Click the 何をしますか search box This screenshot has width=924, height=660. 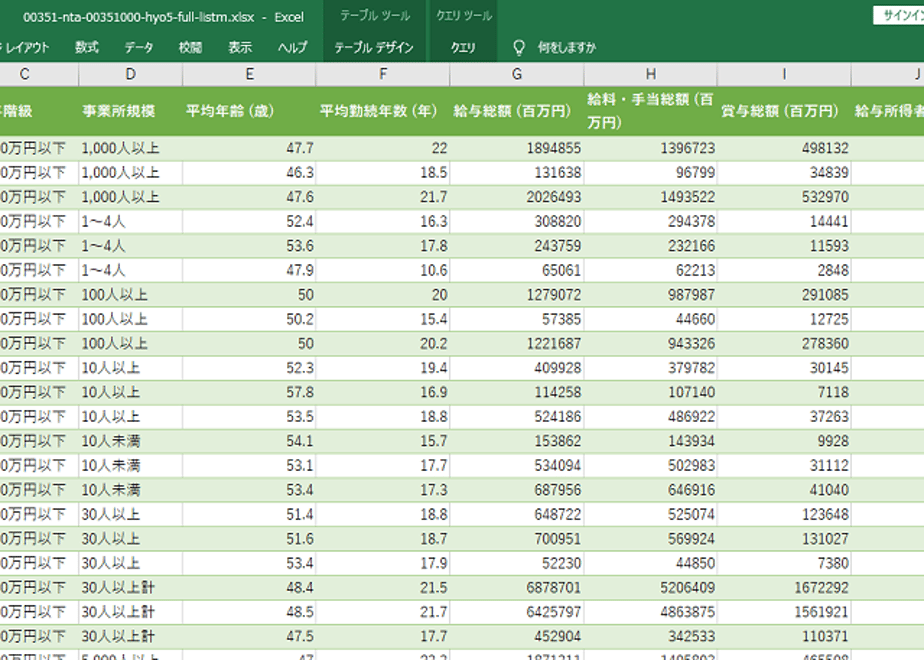point(567,47)
